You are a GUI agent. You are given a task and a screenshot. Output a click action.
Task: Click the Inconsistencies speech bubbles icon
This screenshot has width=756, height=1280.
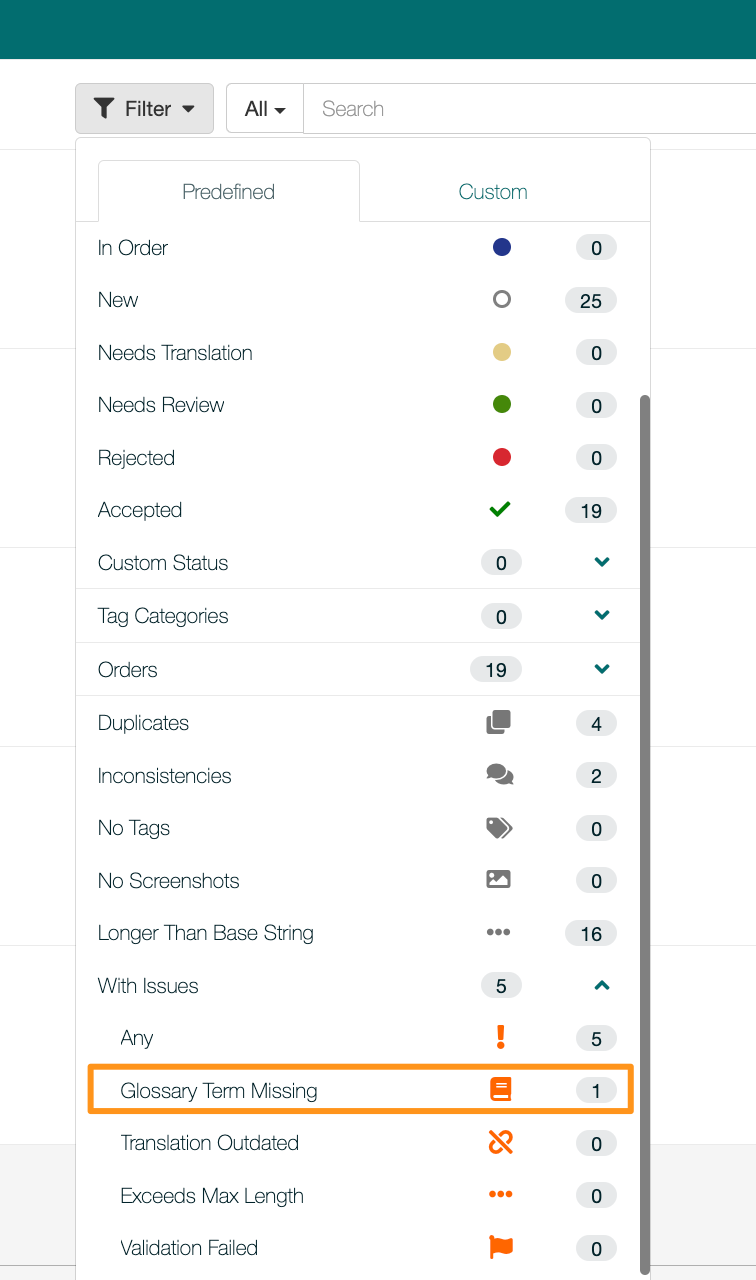click(x=499, y=775)
